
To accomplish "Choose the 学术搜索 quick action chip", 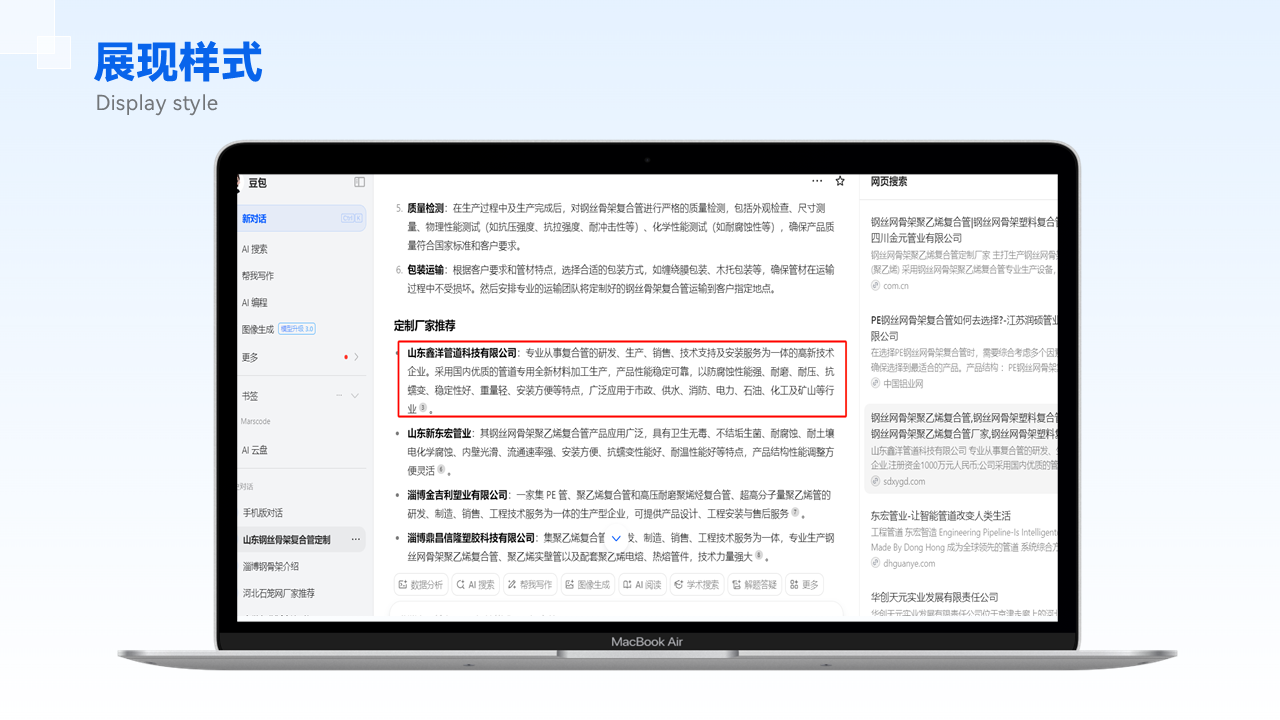I will 697,585.
